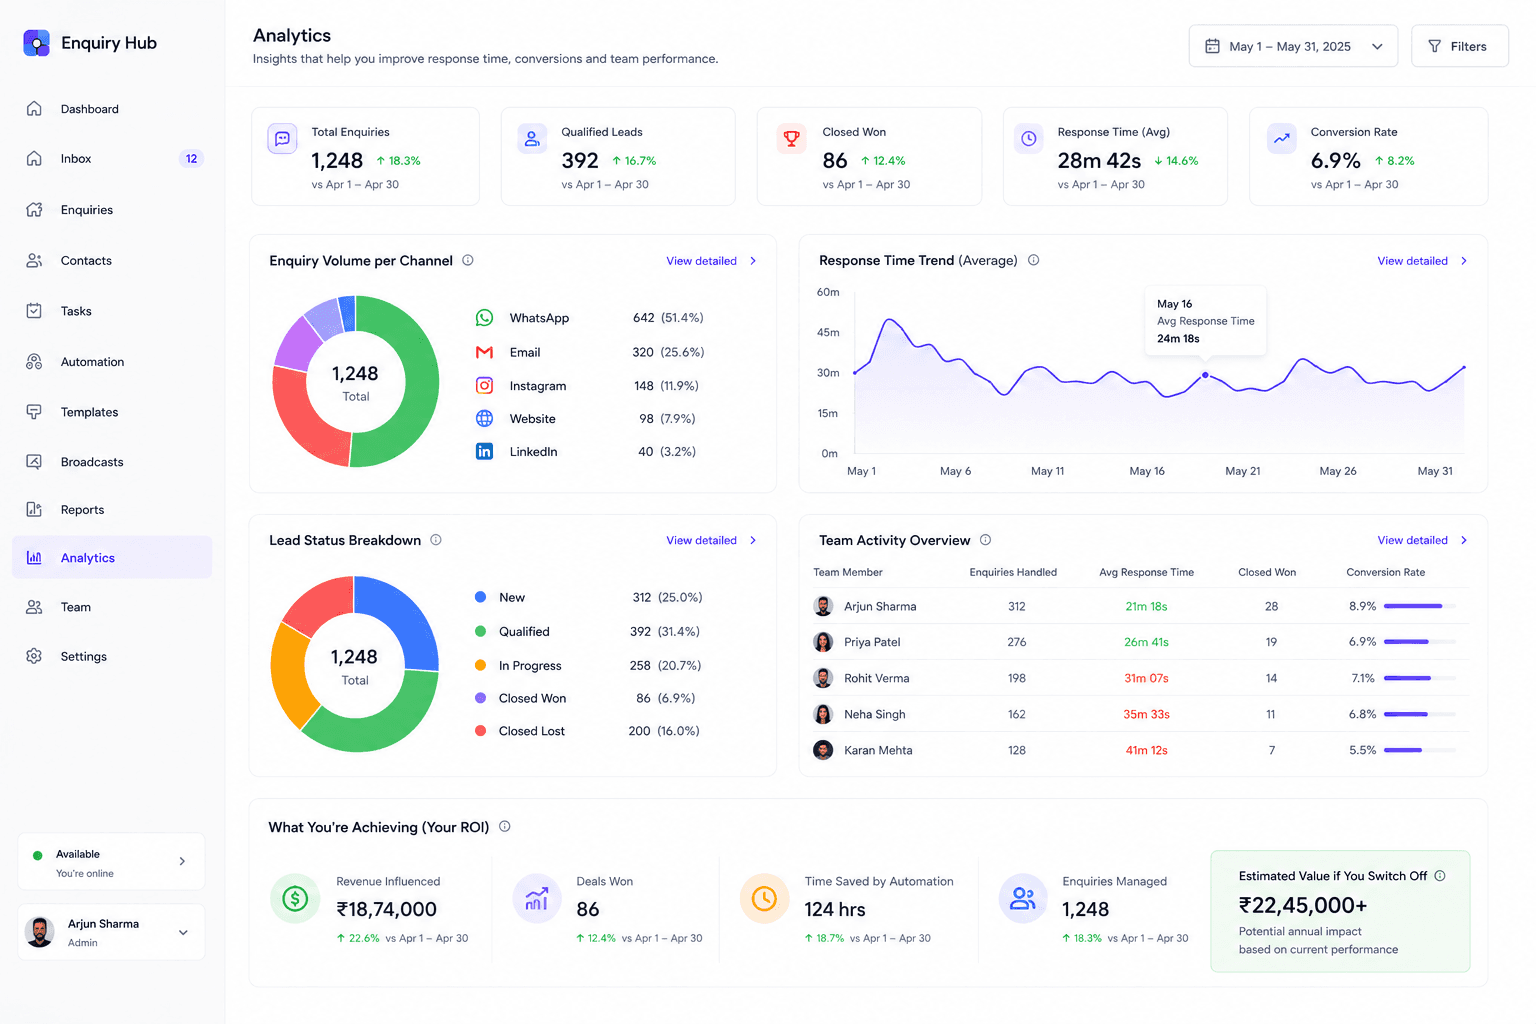Click the Revenue Influenced value ₹18,74,000

386,909
